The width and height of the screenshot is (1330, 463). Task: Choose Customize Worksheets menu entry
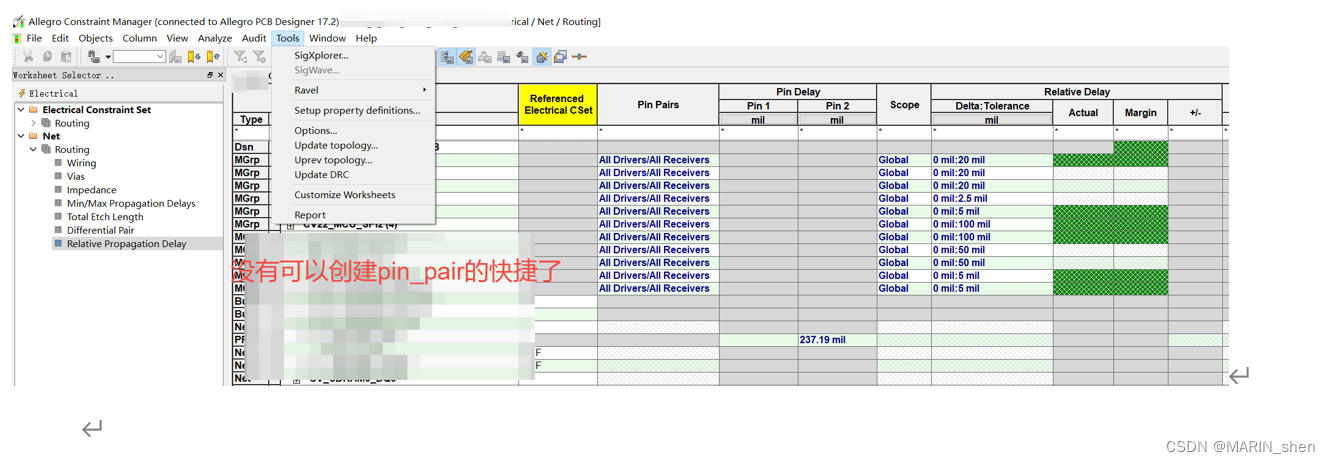point(345,195)
